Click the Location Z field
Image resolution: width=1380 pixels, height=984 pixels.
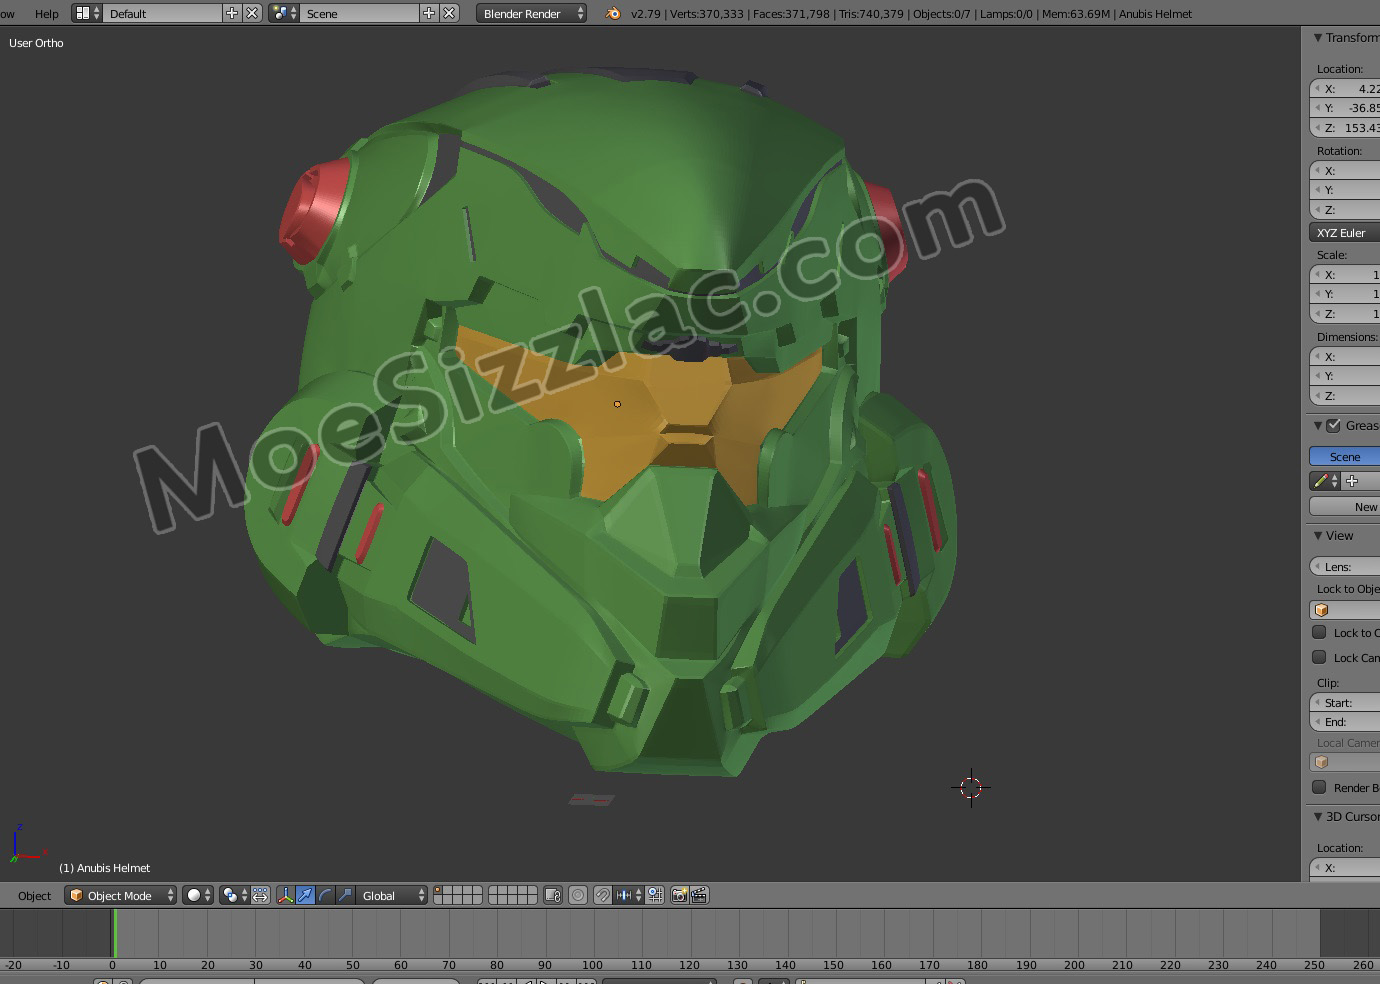[1345, 127]
